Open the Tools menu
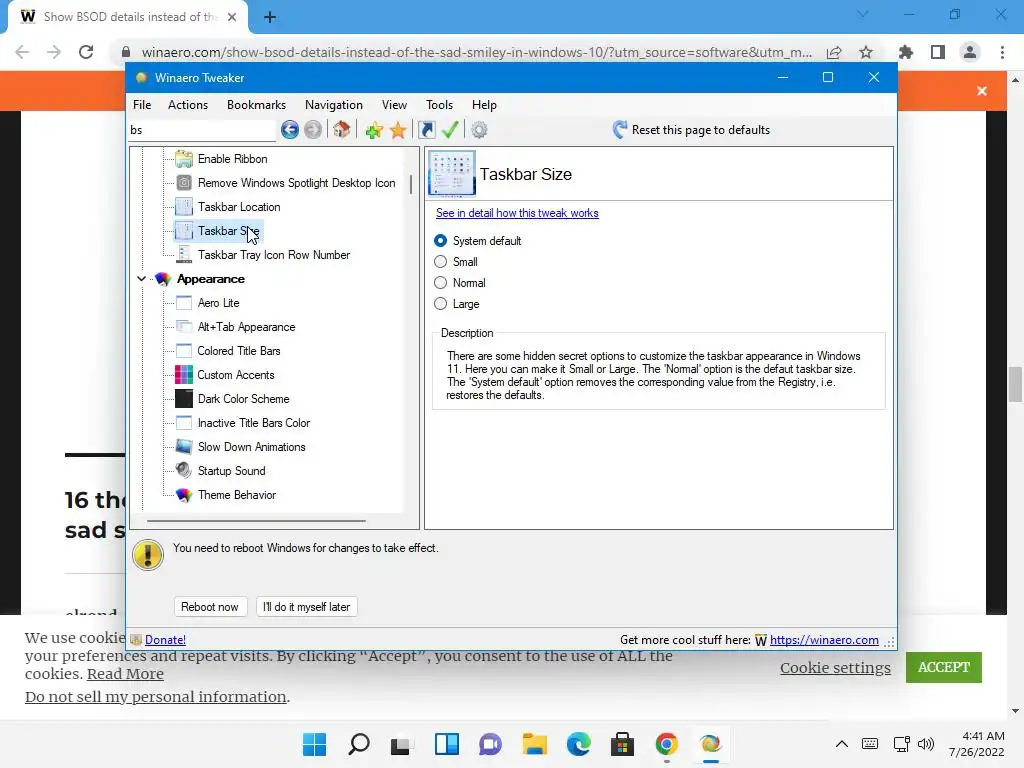Viewport: 1024px width, 768px height. point(440,104)
